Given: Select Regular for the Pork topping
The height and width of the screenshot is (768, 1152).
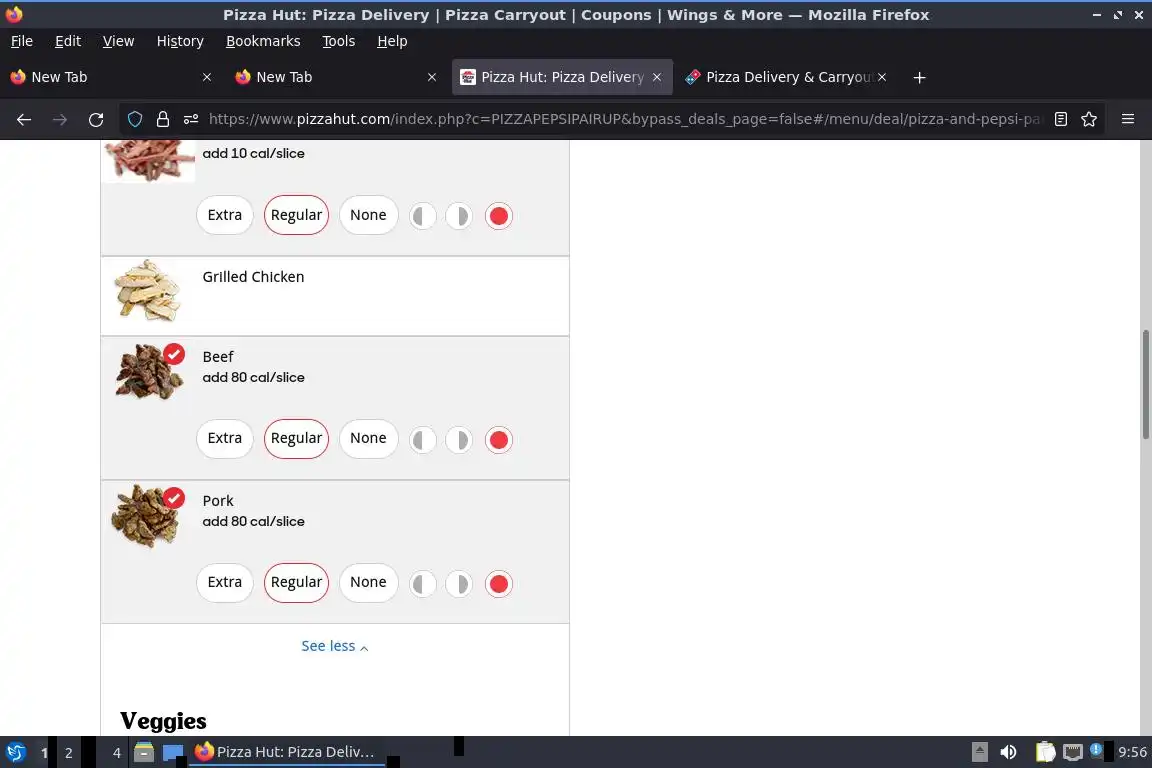Looking at the screenshot, I should click(x=296, y=583).
